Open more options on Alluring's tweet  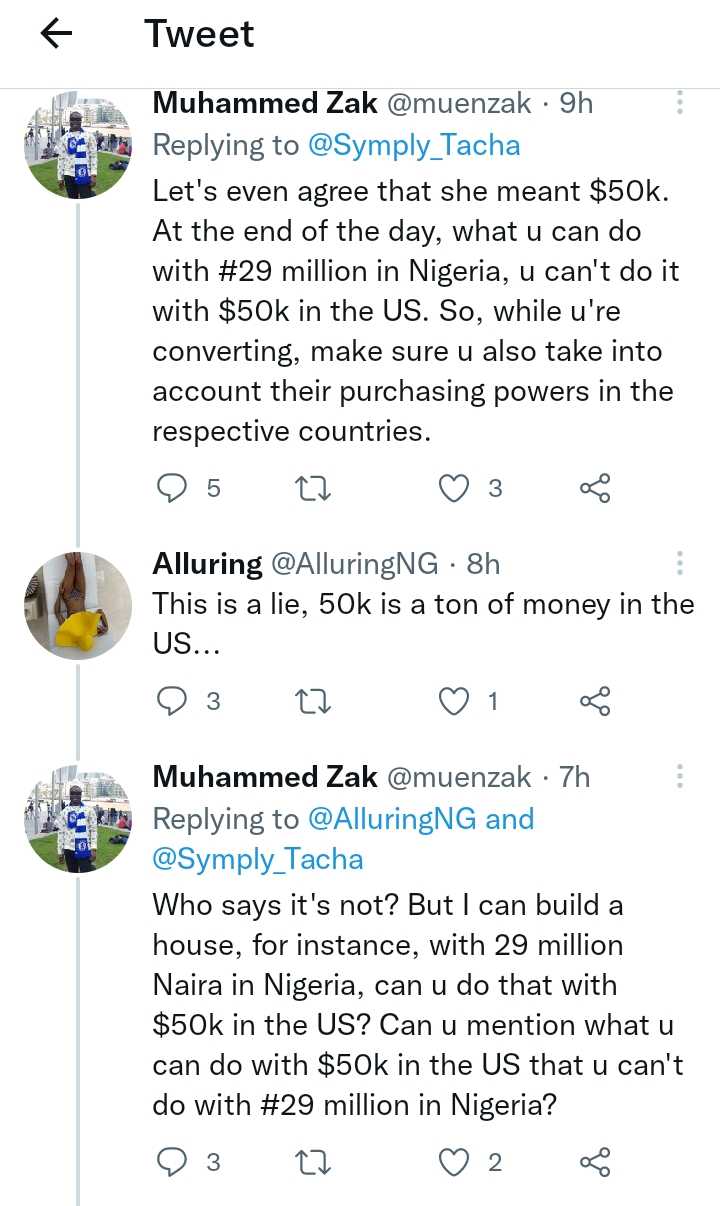pyautogui.click(x=680, y=563)
